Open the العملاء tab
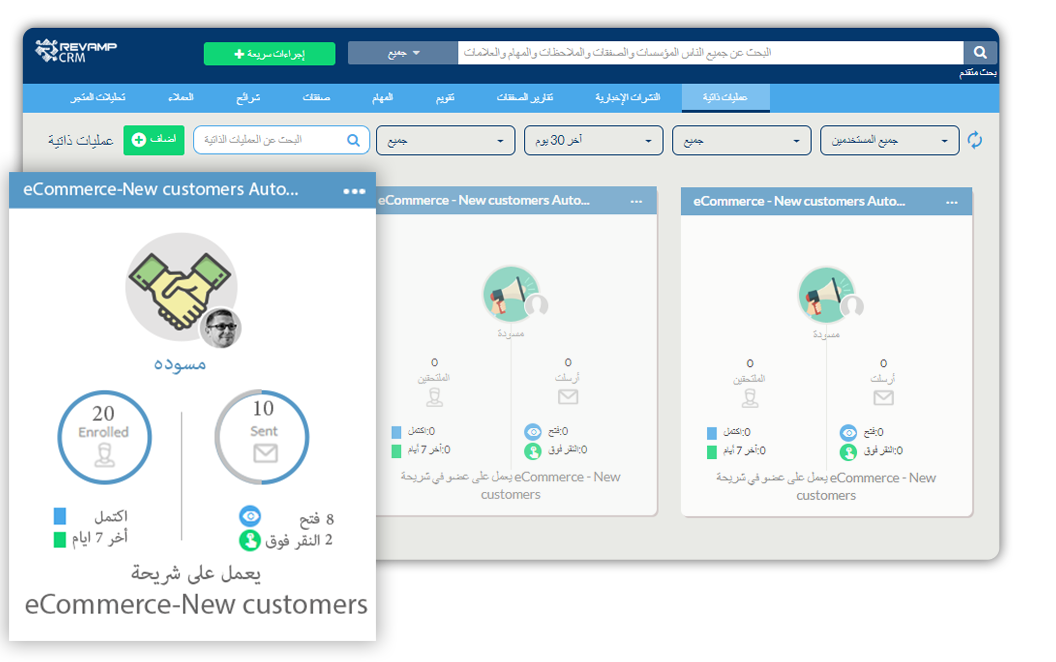 [x=180, y=98]
